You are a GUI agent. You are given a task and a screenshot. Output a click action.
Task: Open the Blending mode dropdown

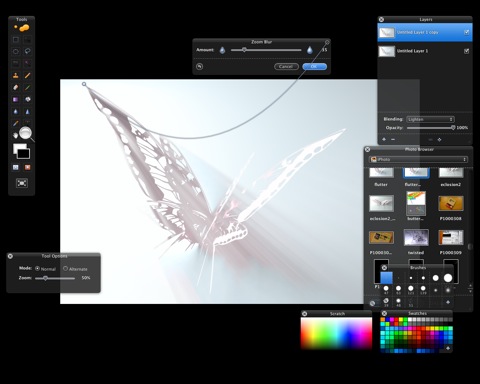[x=430, y=119]
